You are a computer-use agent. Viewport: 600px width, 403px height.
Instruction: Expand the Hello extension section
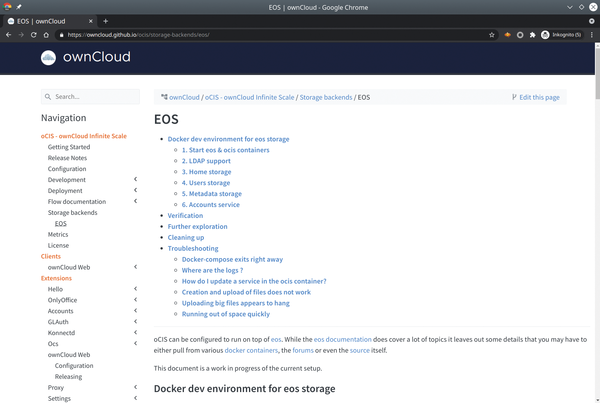coord(135,289)
